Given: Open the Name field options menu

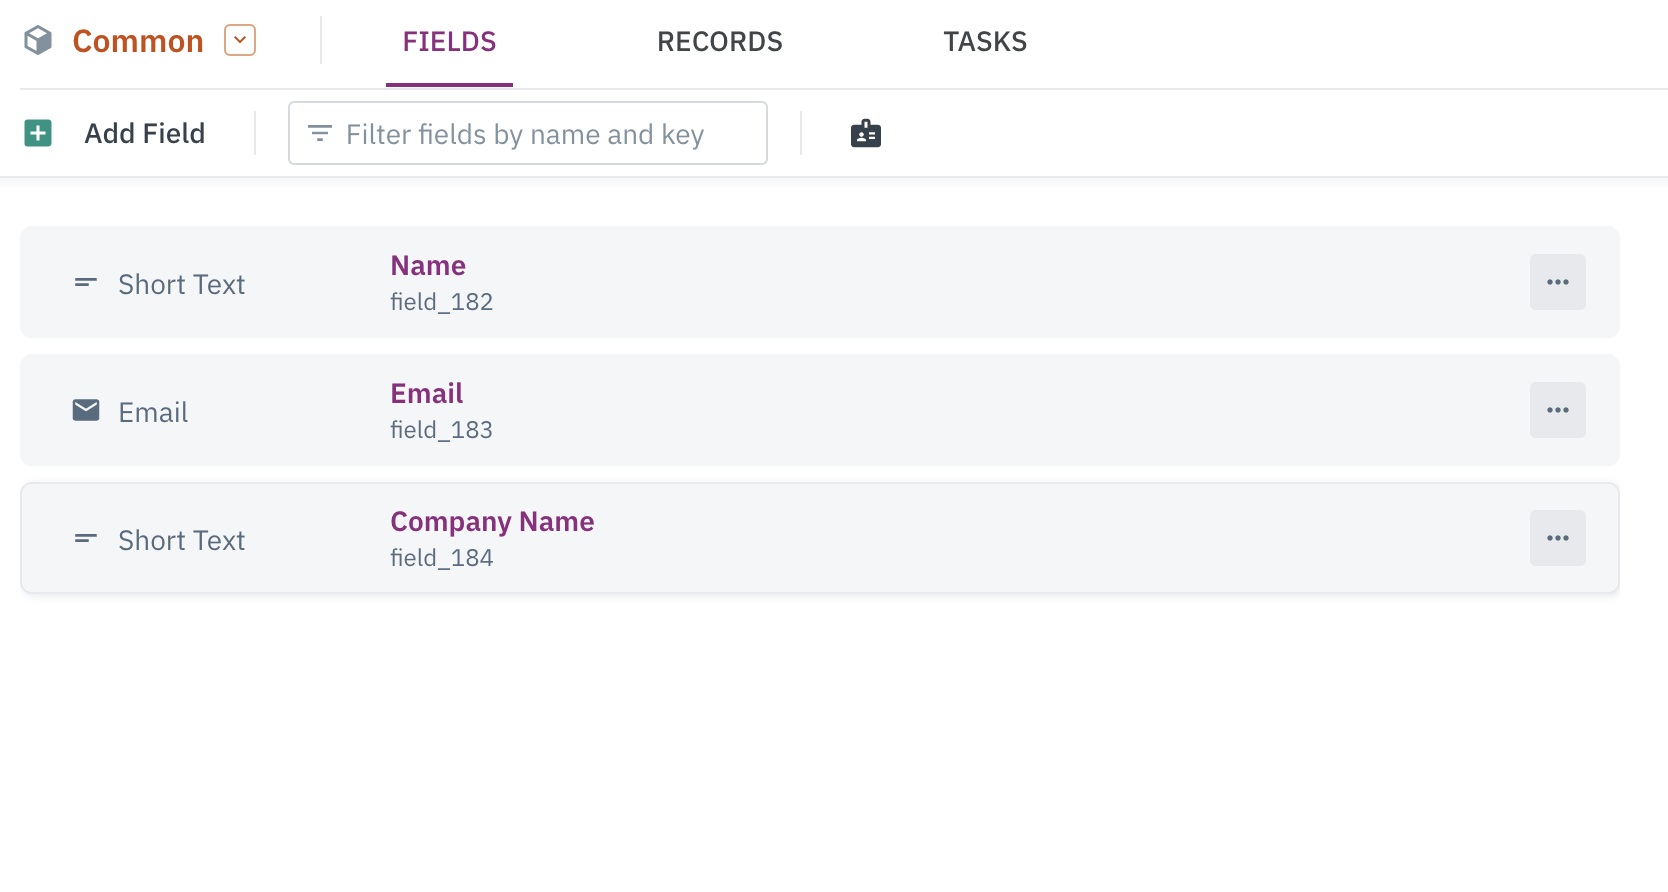Looking at the screenshot, I should (1557, 282).
